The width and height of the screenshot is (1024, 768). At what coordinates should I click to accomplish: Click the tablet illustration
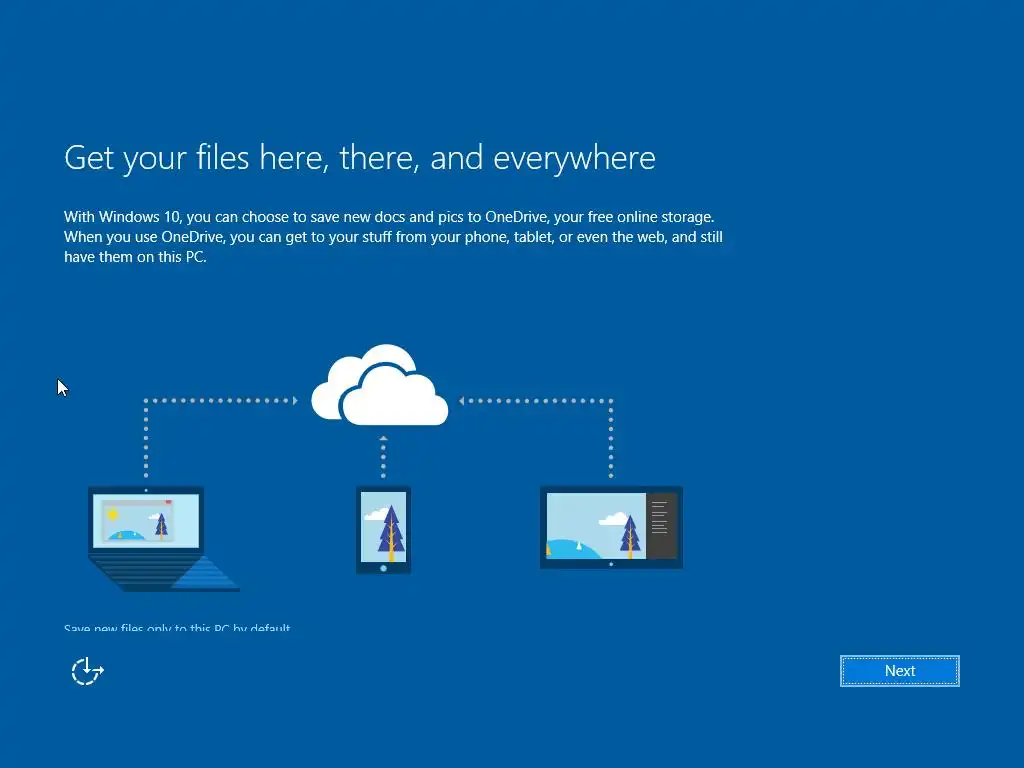point(611,528)
